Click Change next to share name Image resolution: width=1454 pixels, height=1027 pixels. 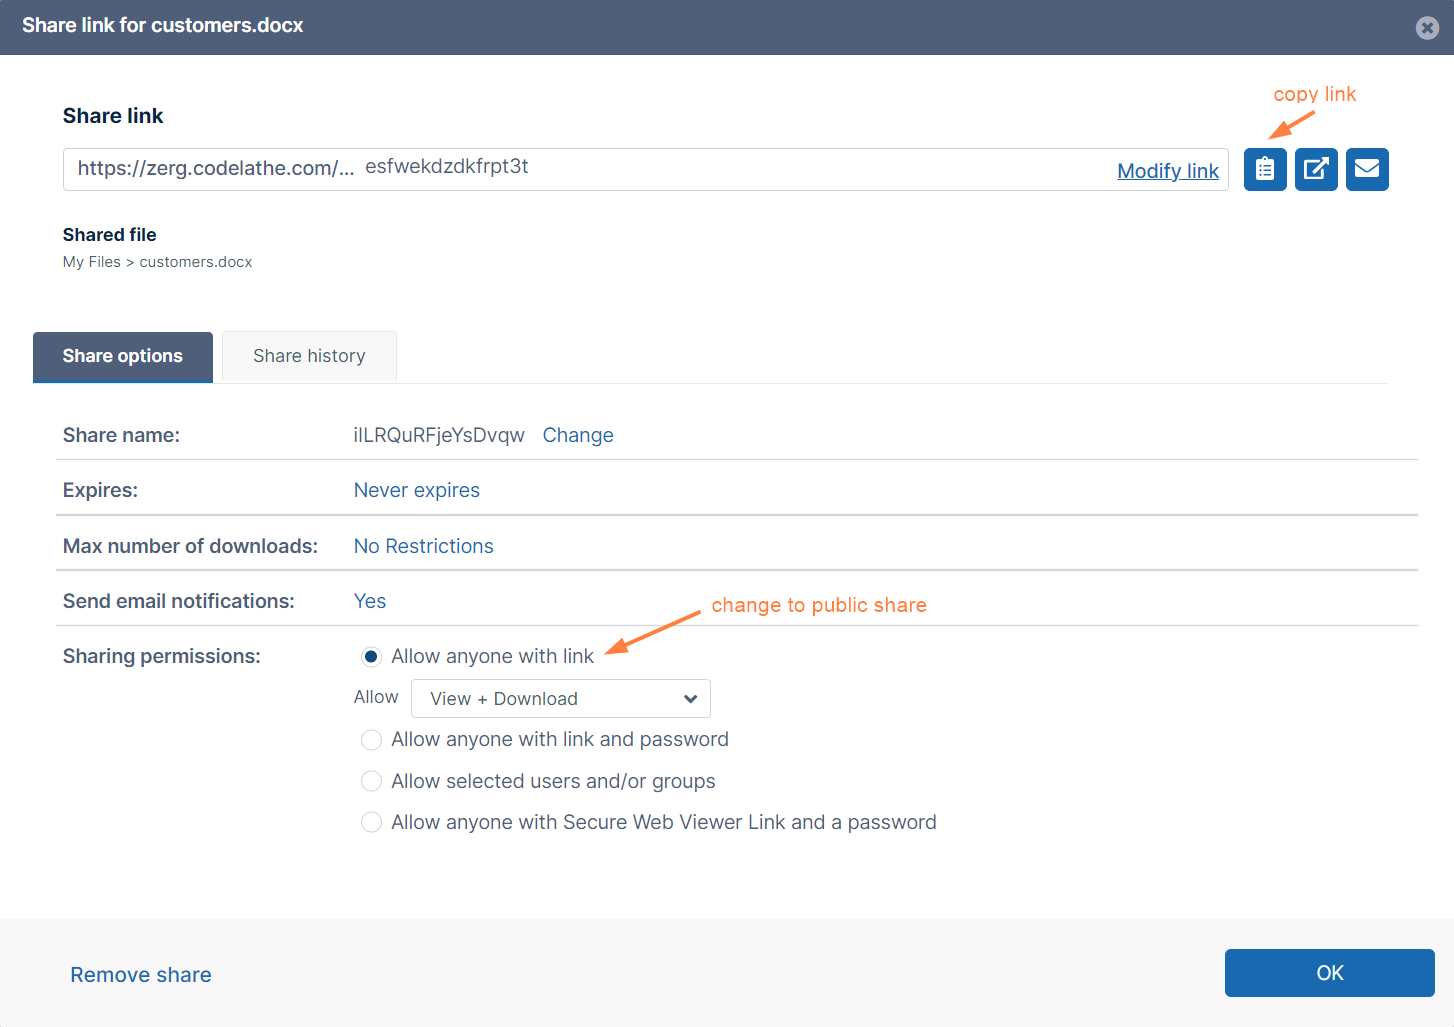[x=578, y=435]
